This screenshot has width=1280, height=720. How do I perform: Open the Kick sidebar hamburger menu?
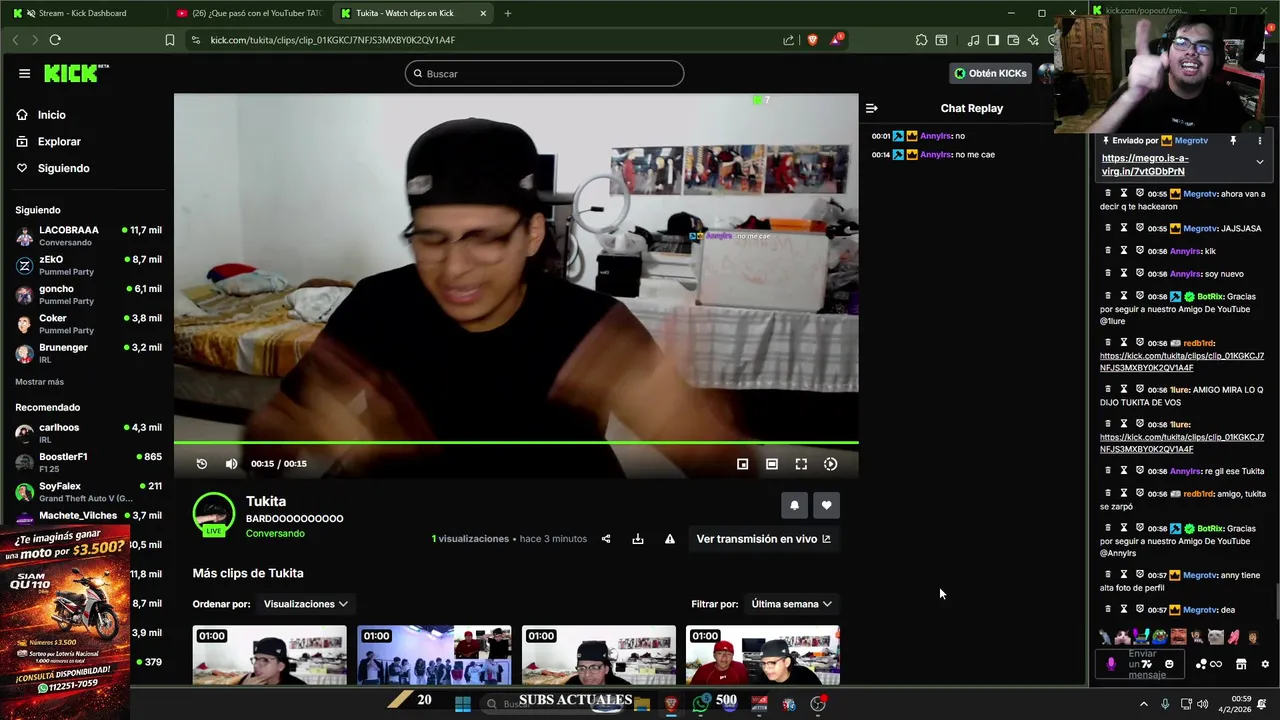pyautogui.click(x=24, y=73)
